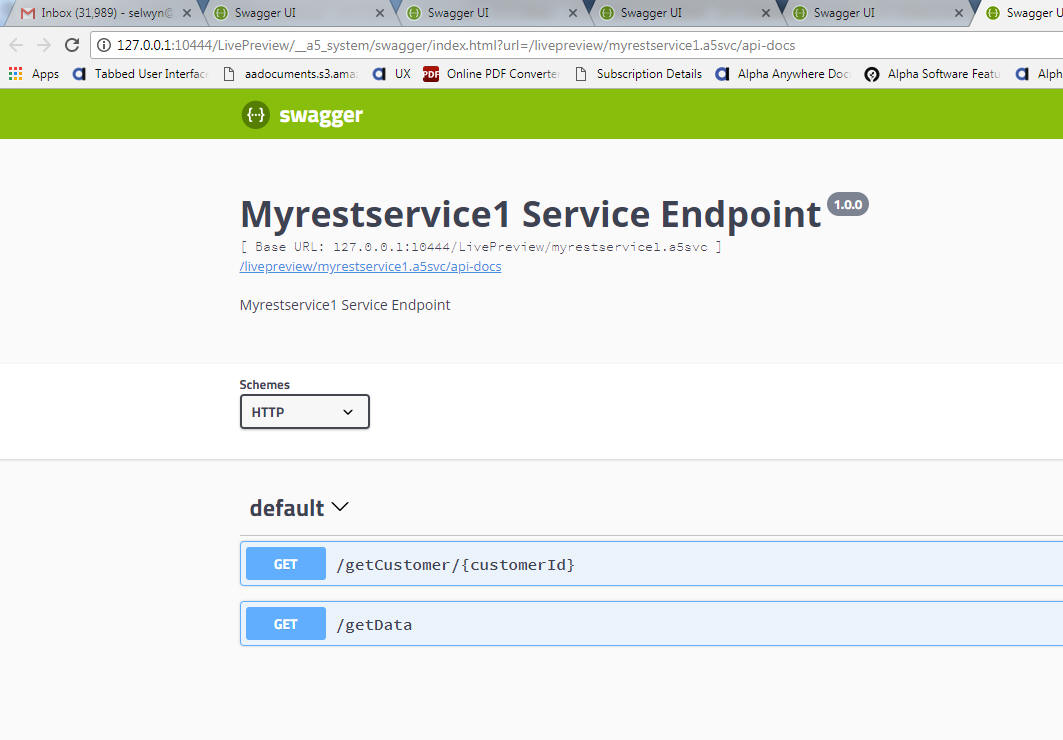Image resolution: width=1063 pixels, height=740 pixels.
Task: Click the site info icon in address bar
Action: pyautogui.click(x=104, y=45)
